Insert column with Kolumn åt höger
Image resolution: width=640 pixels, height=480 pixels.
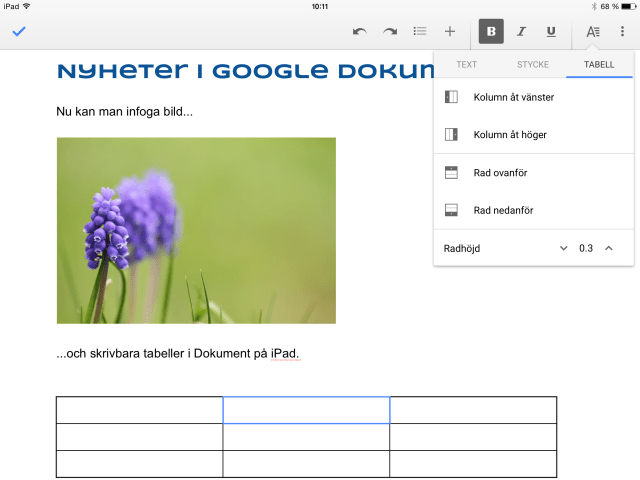click(x=510, y=134)
